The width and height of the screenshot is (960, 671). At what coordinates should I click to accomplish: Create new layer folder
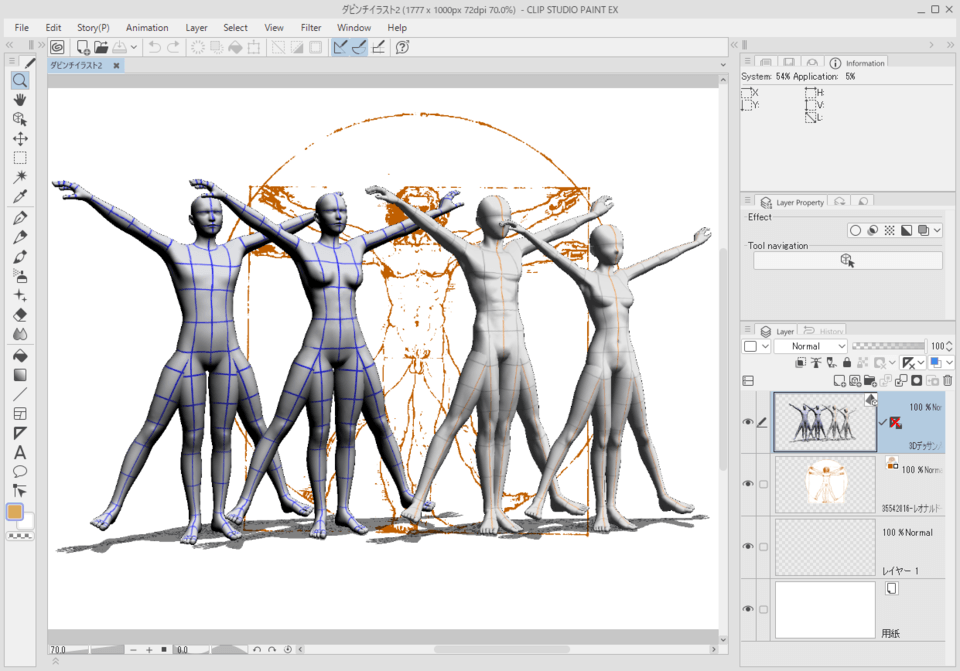870,381
